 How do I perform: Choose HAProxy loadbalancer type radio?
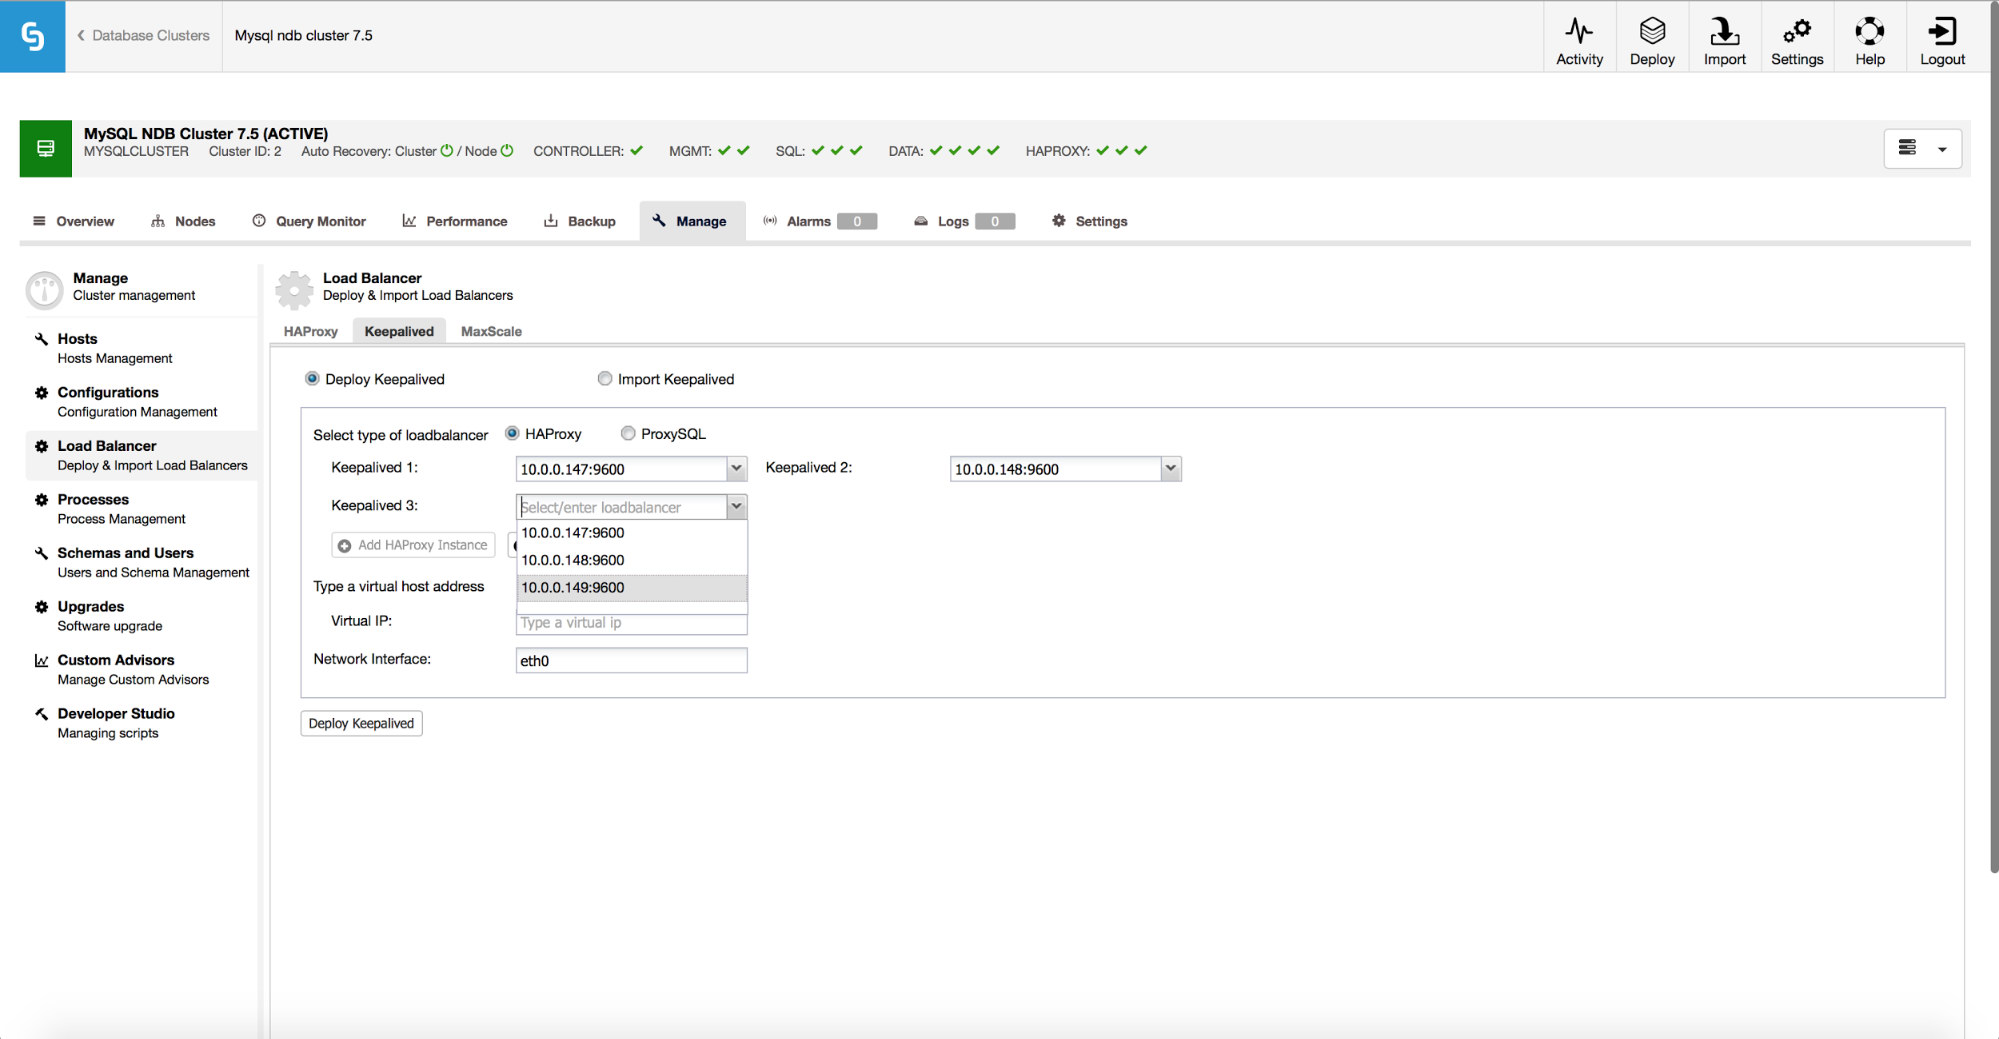pos(512,434)
